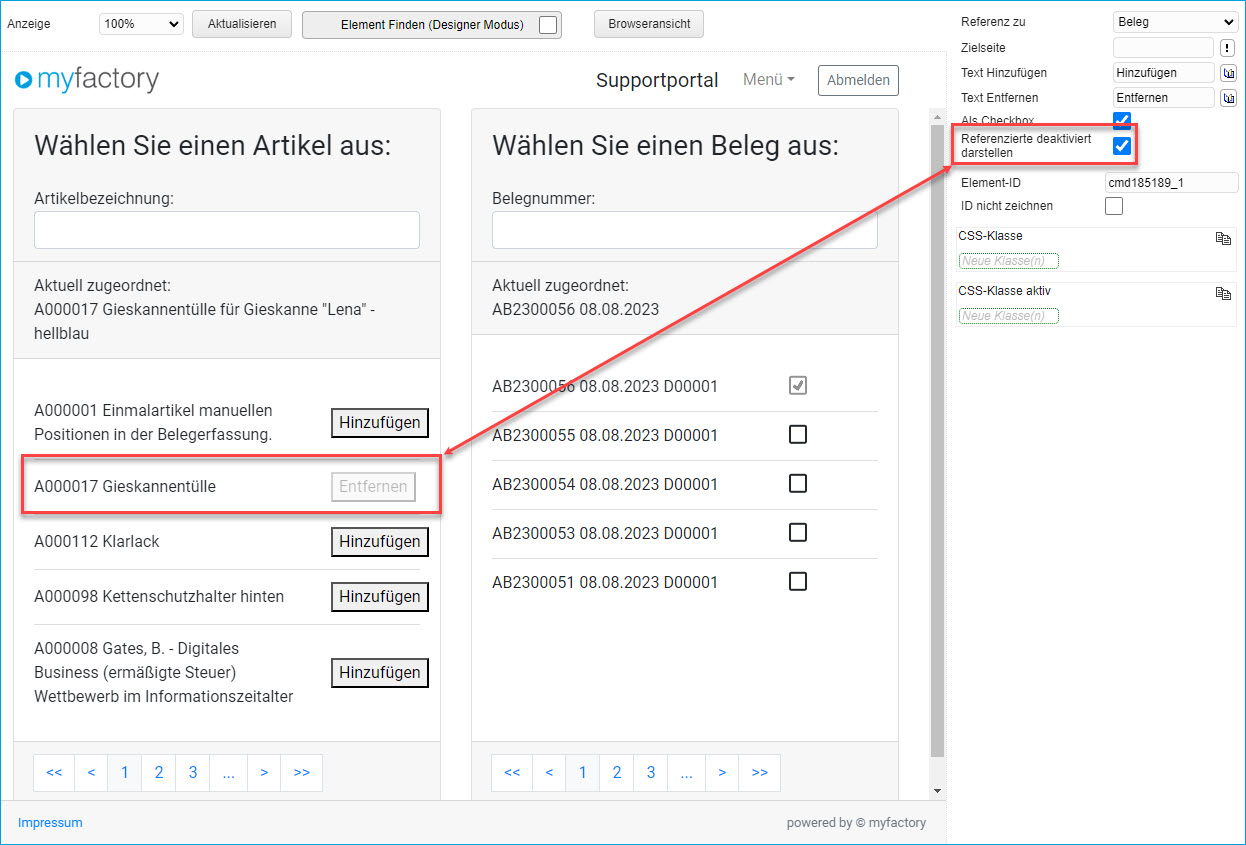Open translation icon next to Text Hinzufügen
Viewport: 1246px width, 845px height.
(x=1228, y=73)
